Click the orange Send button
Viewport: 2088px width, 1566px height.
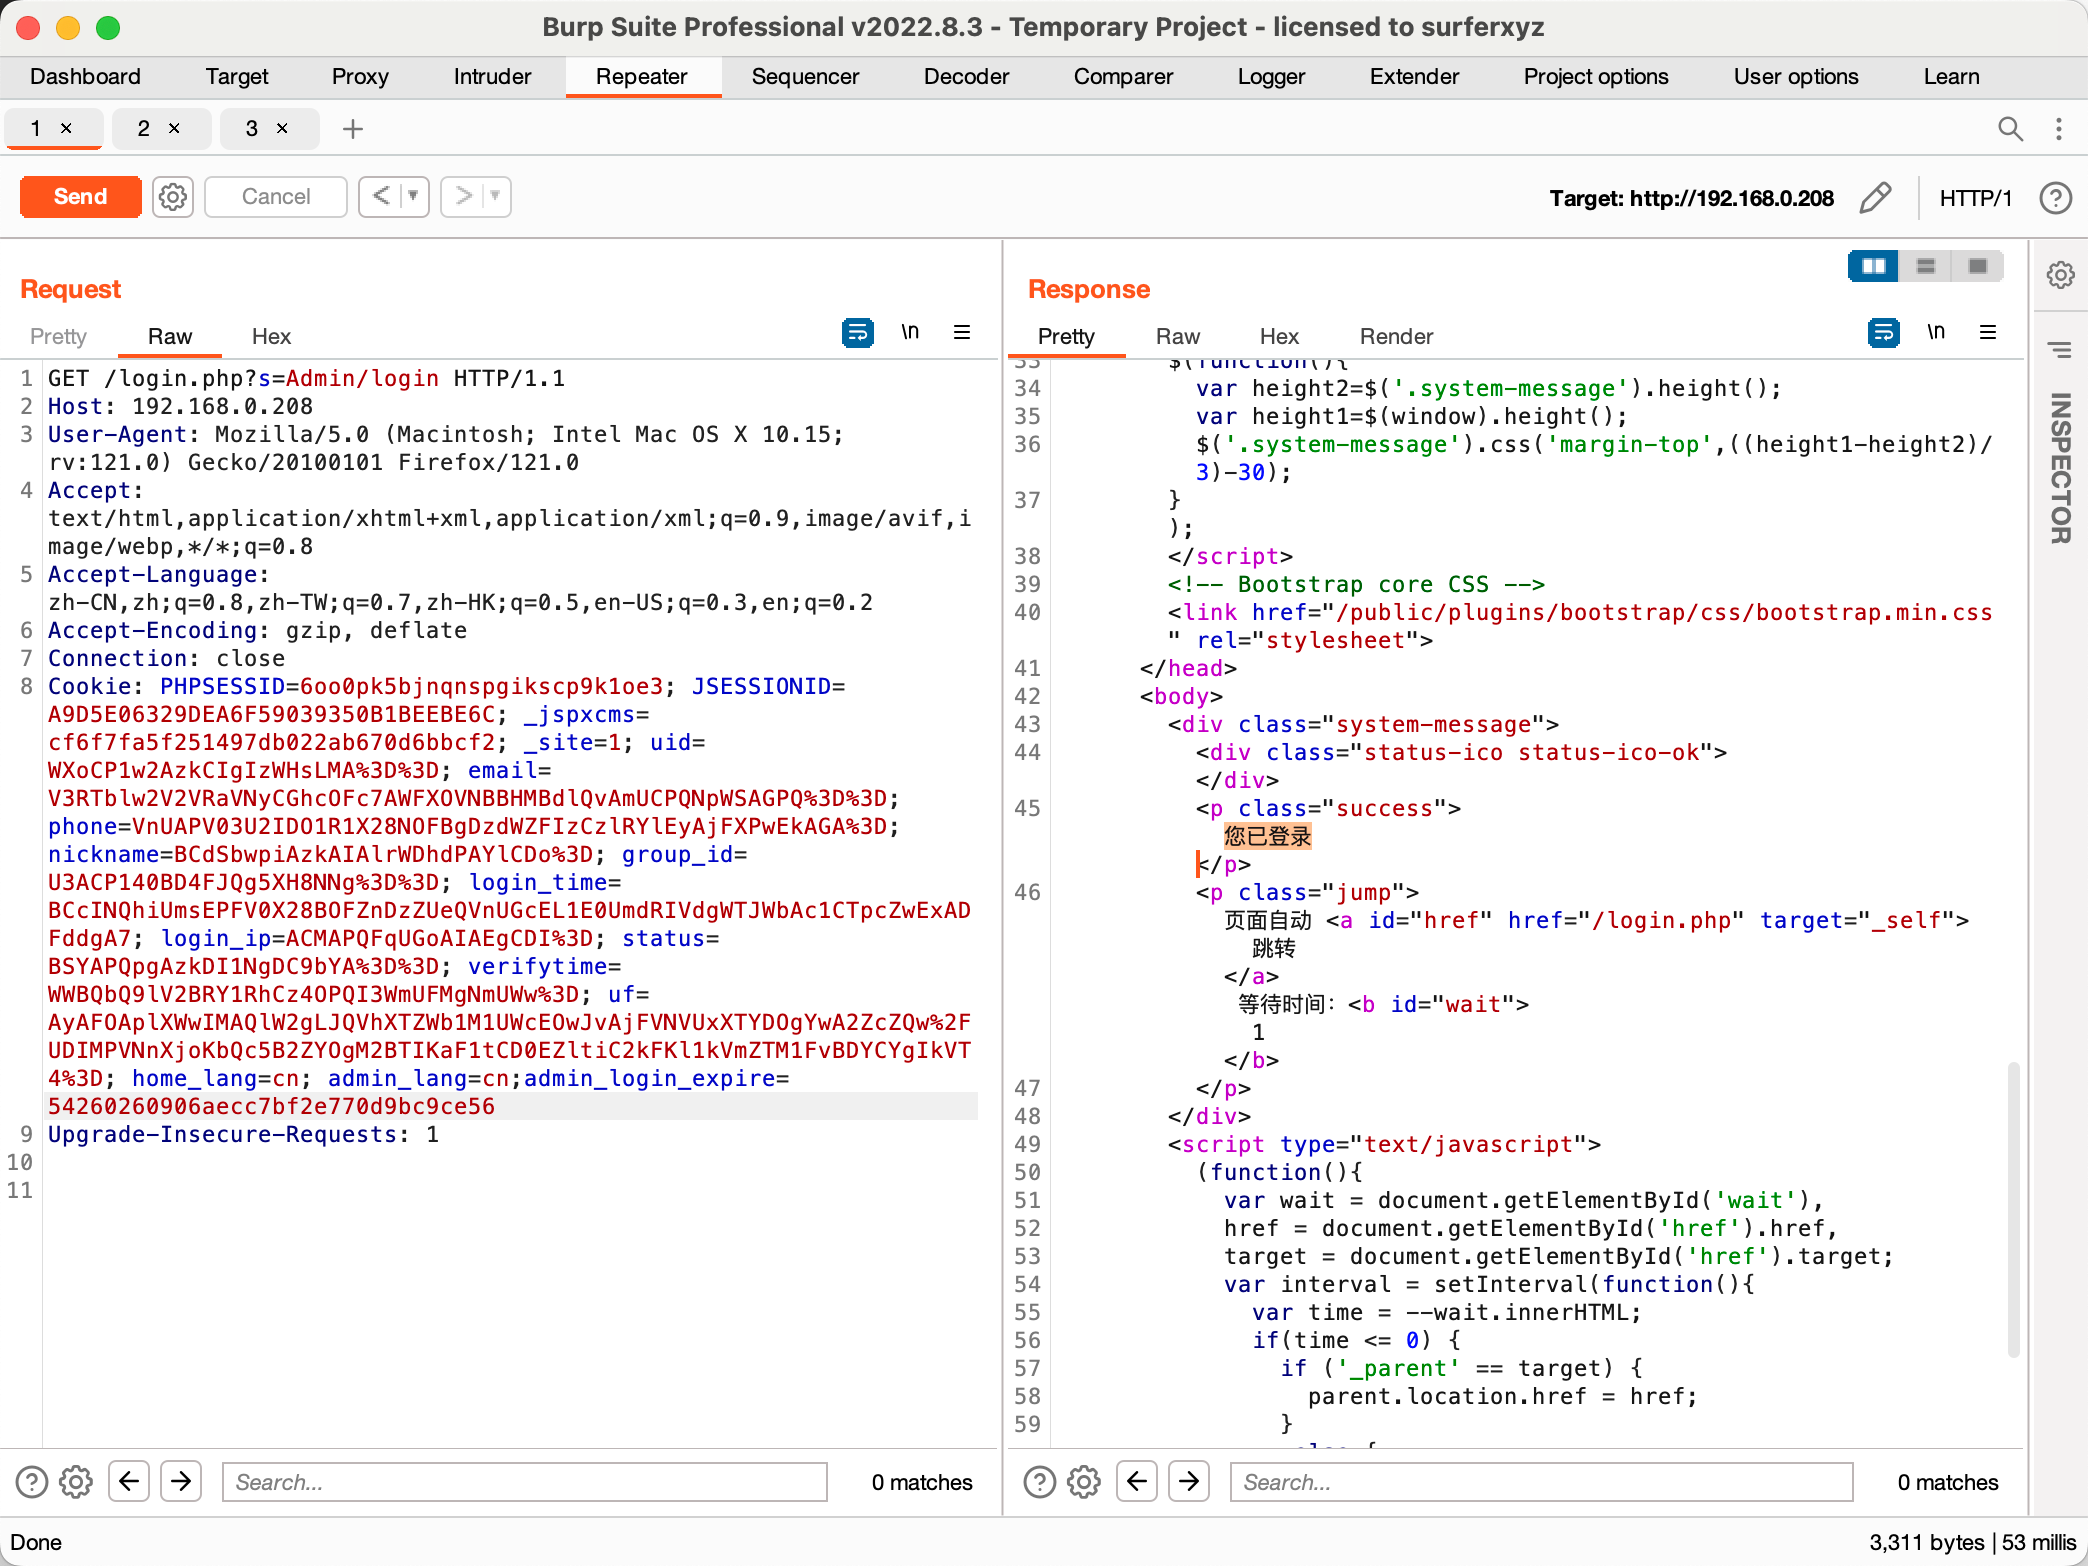pyautogui.click(x=80, y=197)
